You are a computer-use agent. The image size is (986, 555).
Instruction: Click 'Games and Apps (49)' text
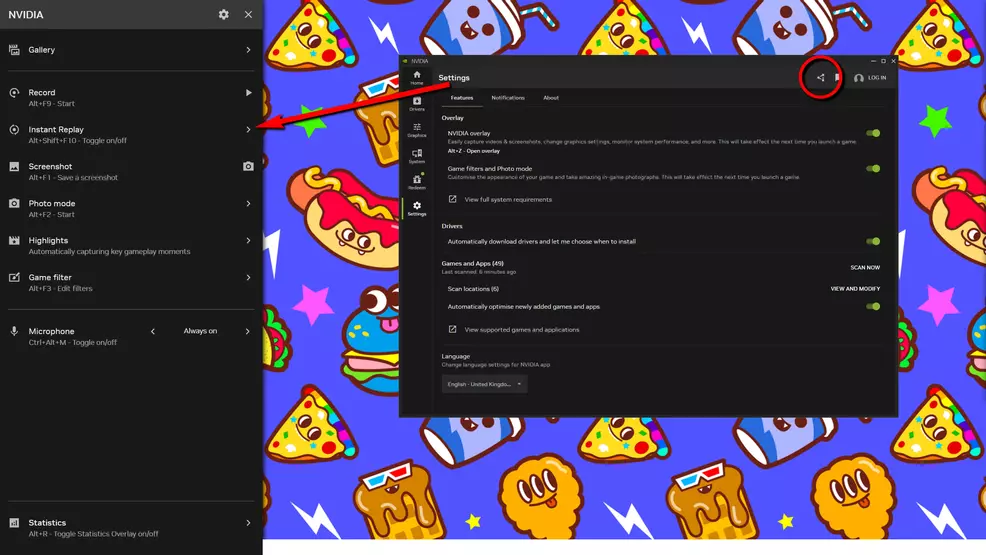point(472,264)
